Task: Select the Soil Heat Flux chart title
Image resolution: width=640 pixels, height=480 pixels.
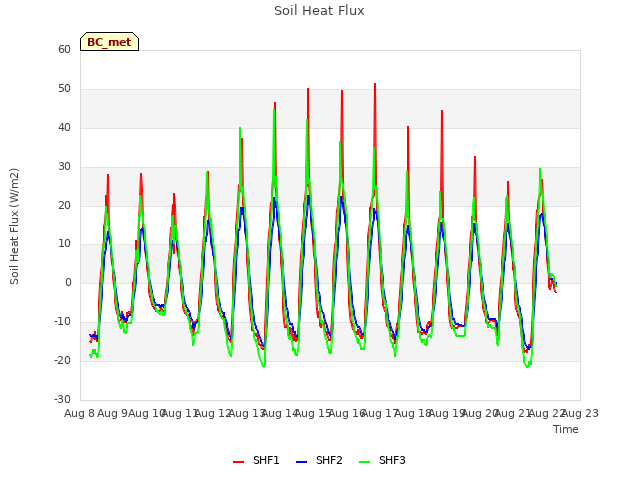Action: tap(319, 11)
